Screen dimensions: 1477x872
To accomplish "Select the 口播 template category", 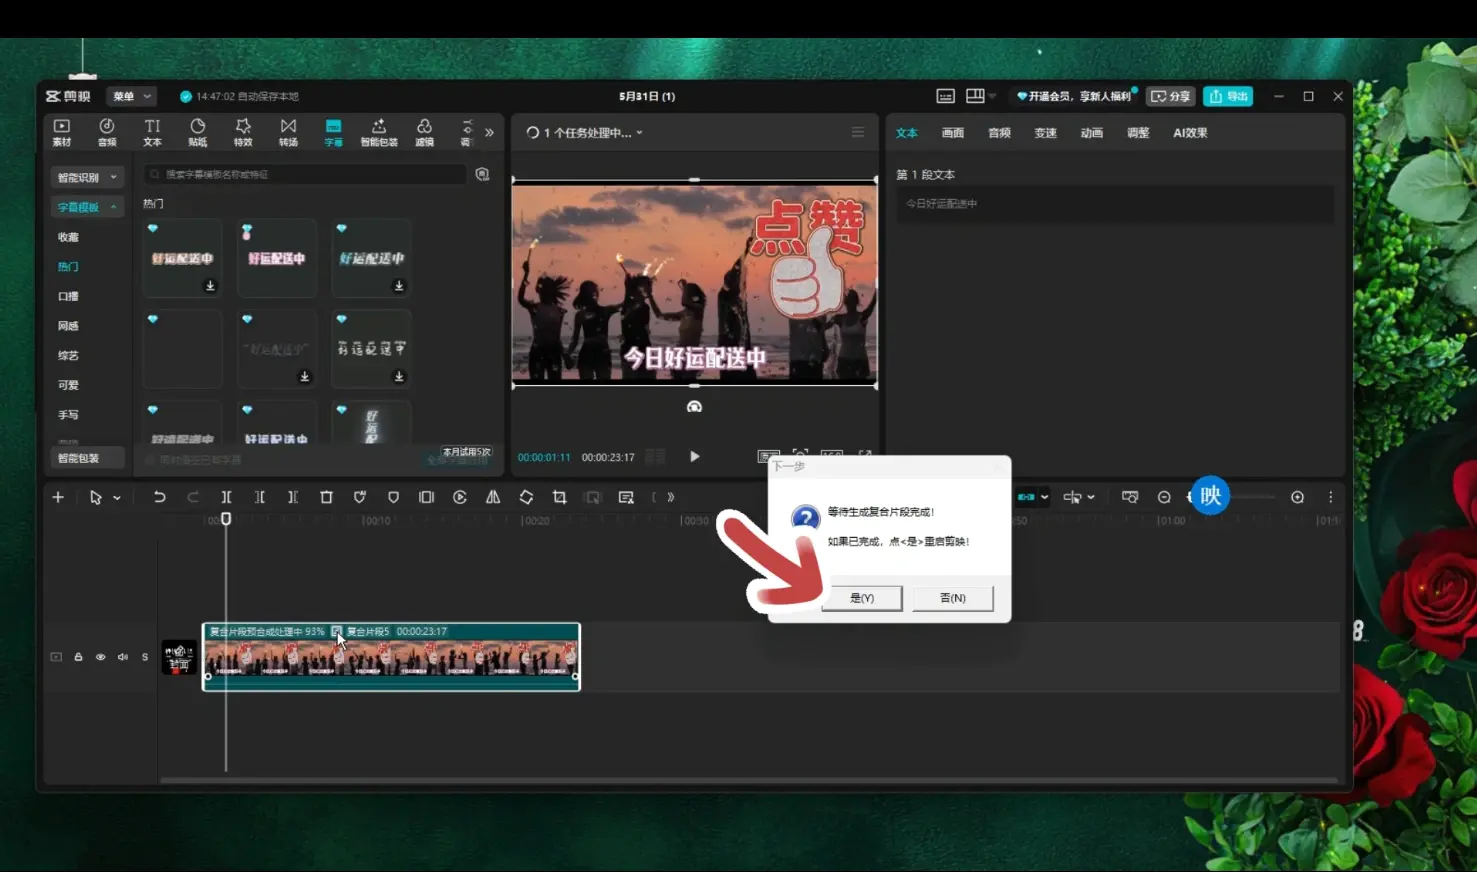I will tap(68, 296).
